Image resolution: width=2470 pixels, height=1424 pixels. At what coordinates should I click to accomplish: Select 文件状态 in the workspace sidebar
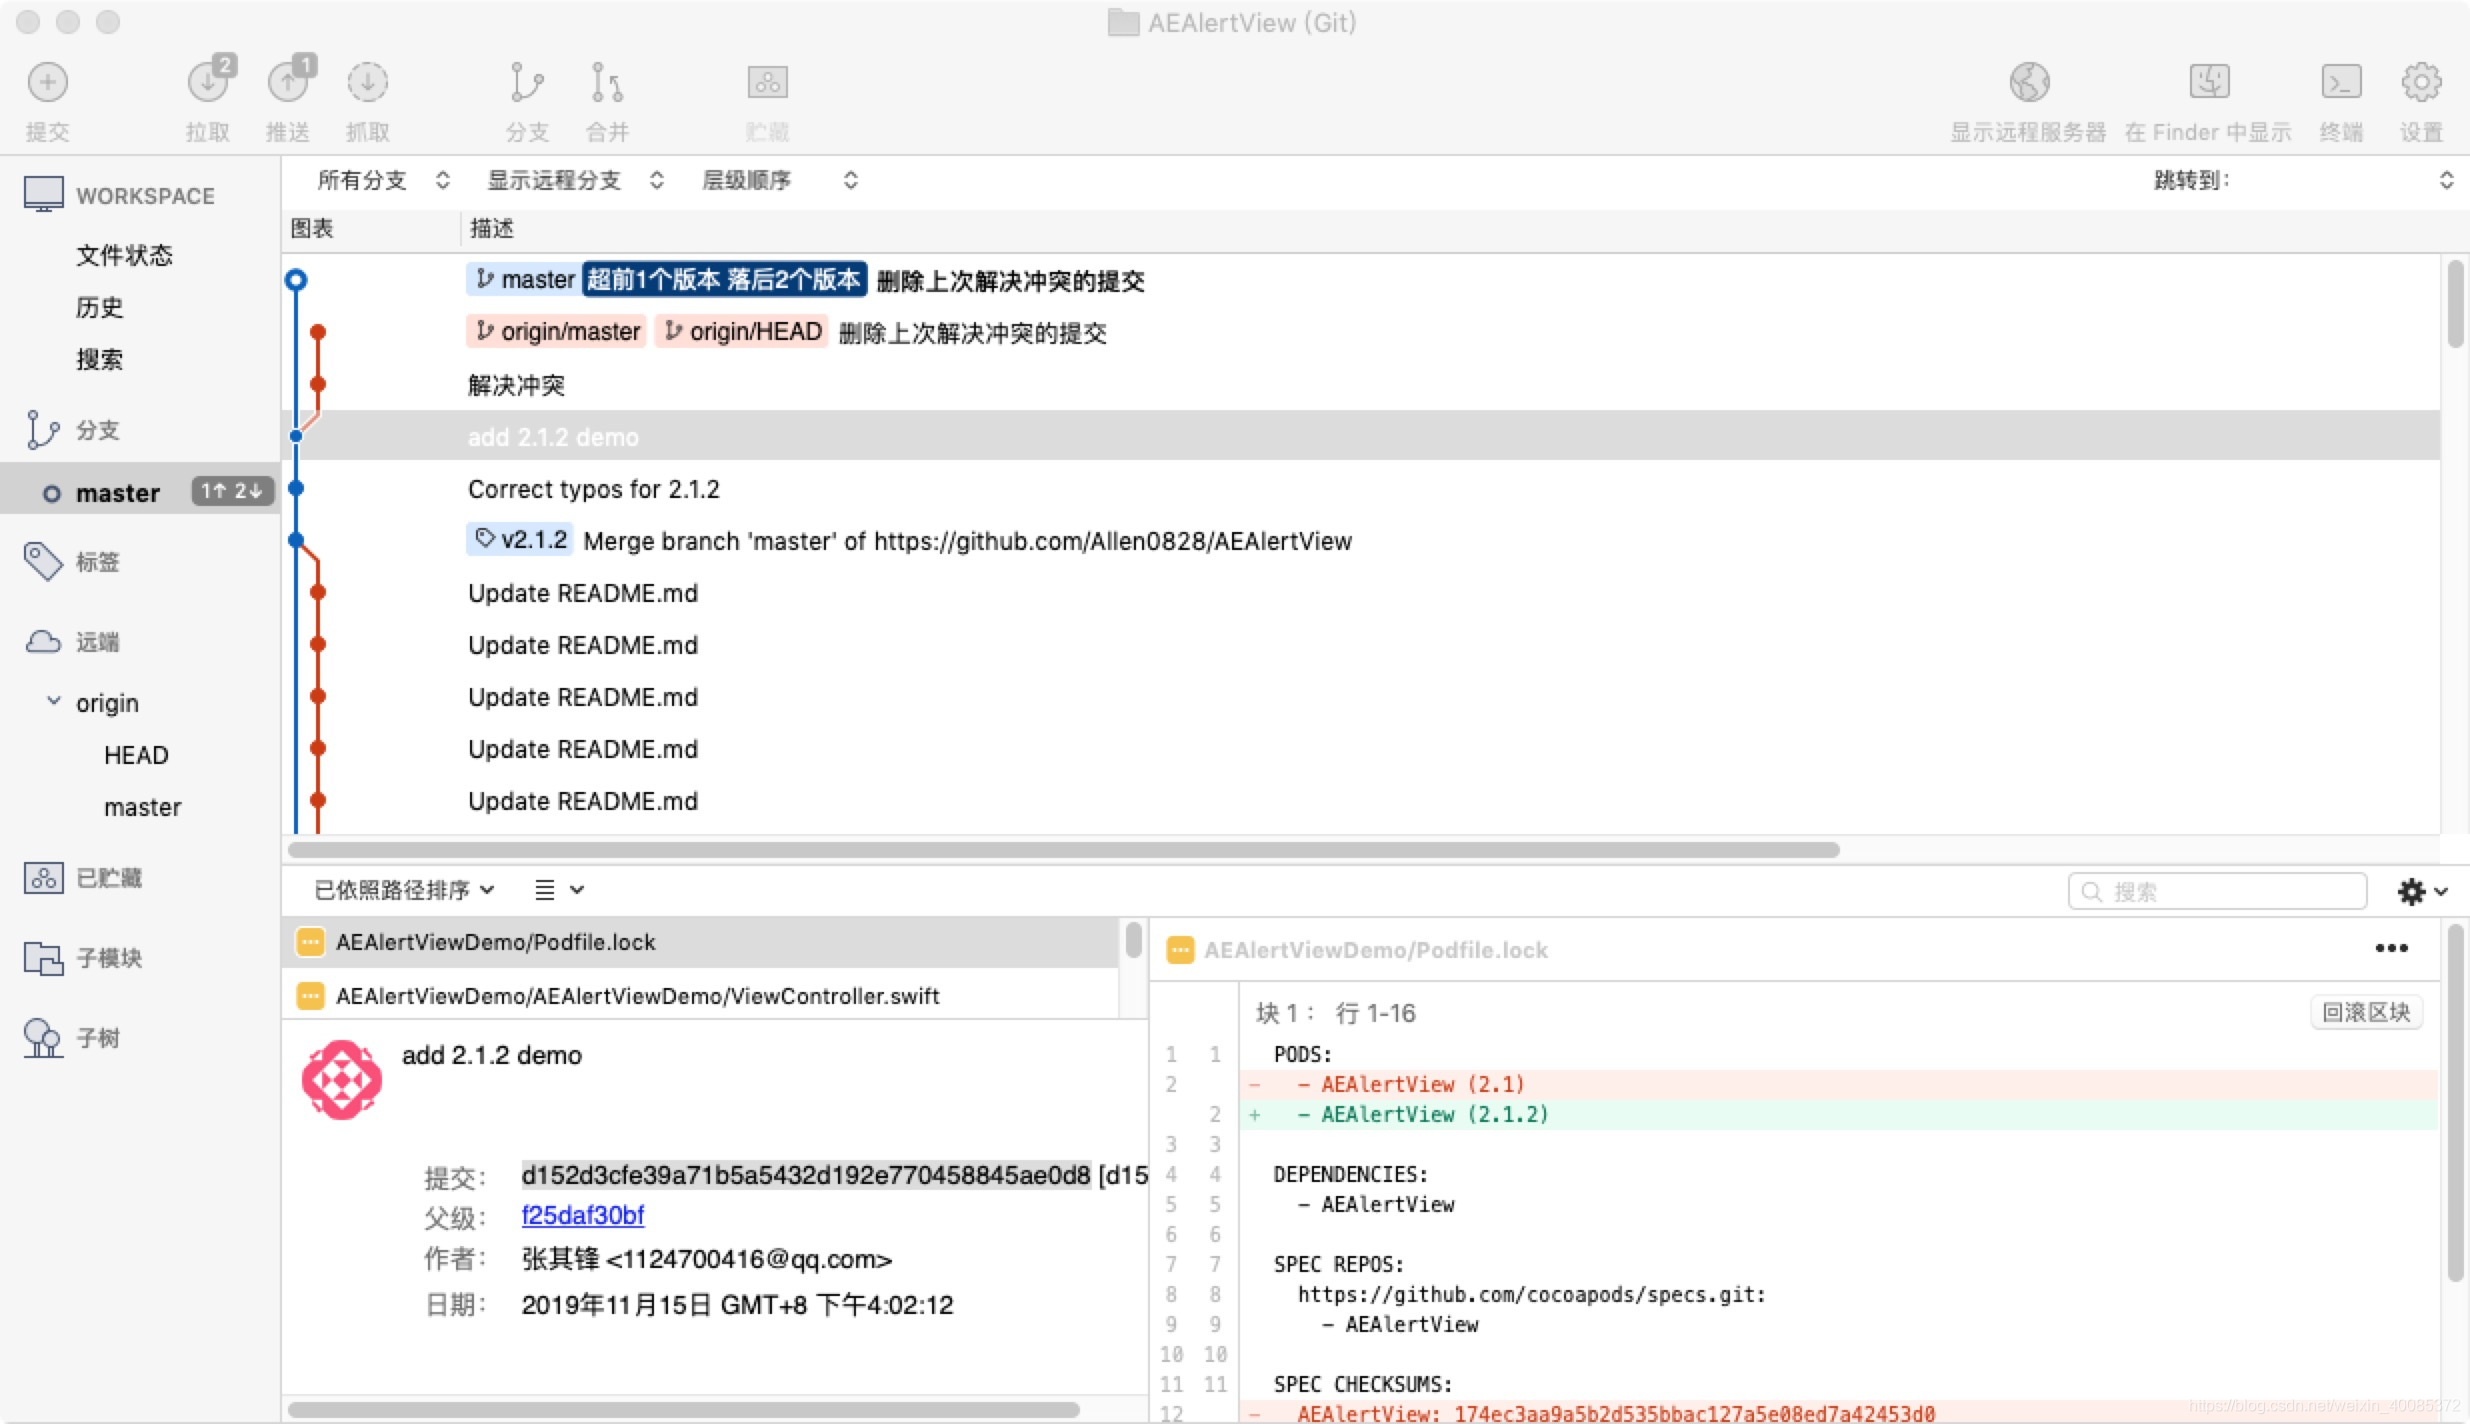124,255
